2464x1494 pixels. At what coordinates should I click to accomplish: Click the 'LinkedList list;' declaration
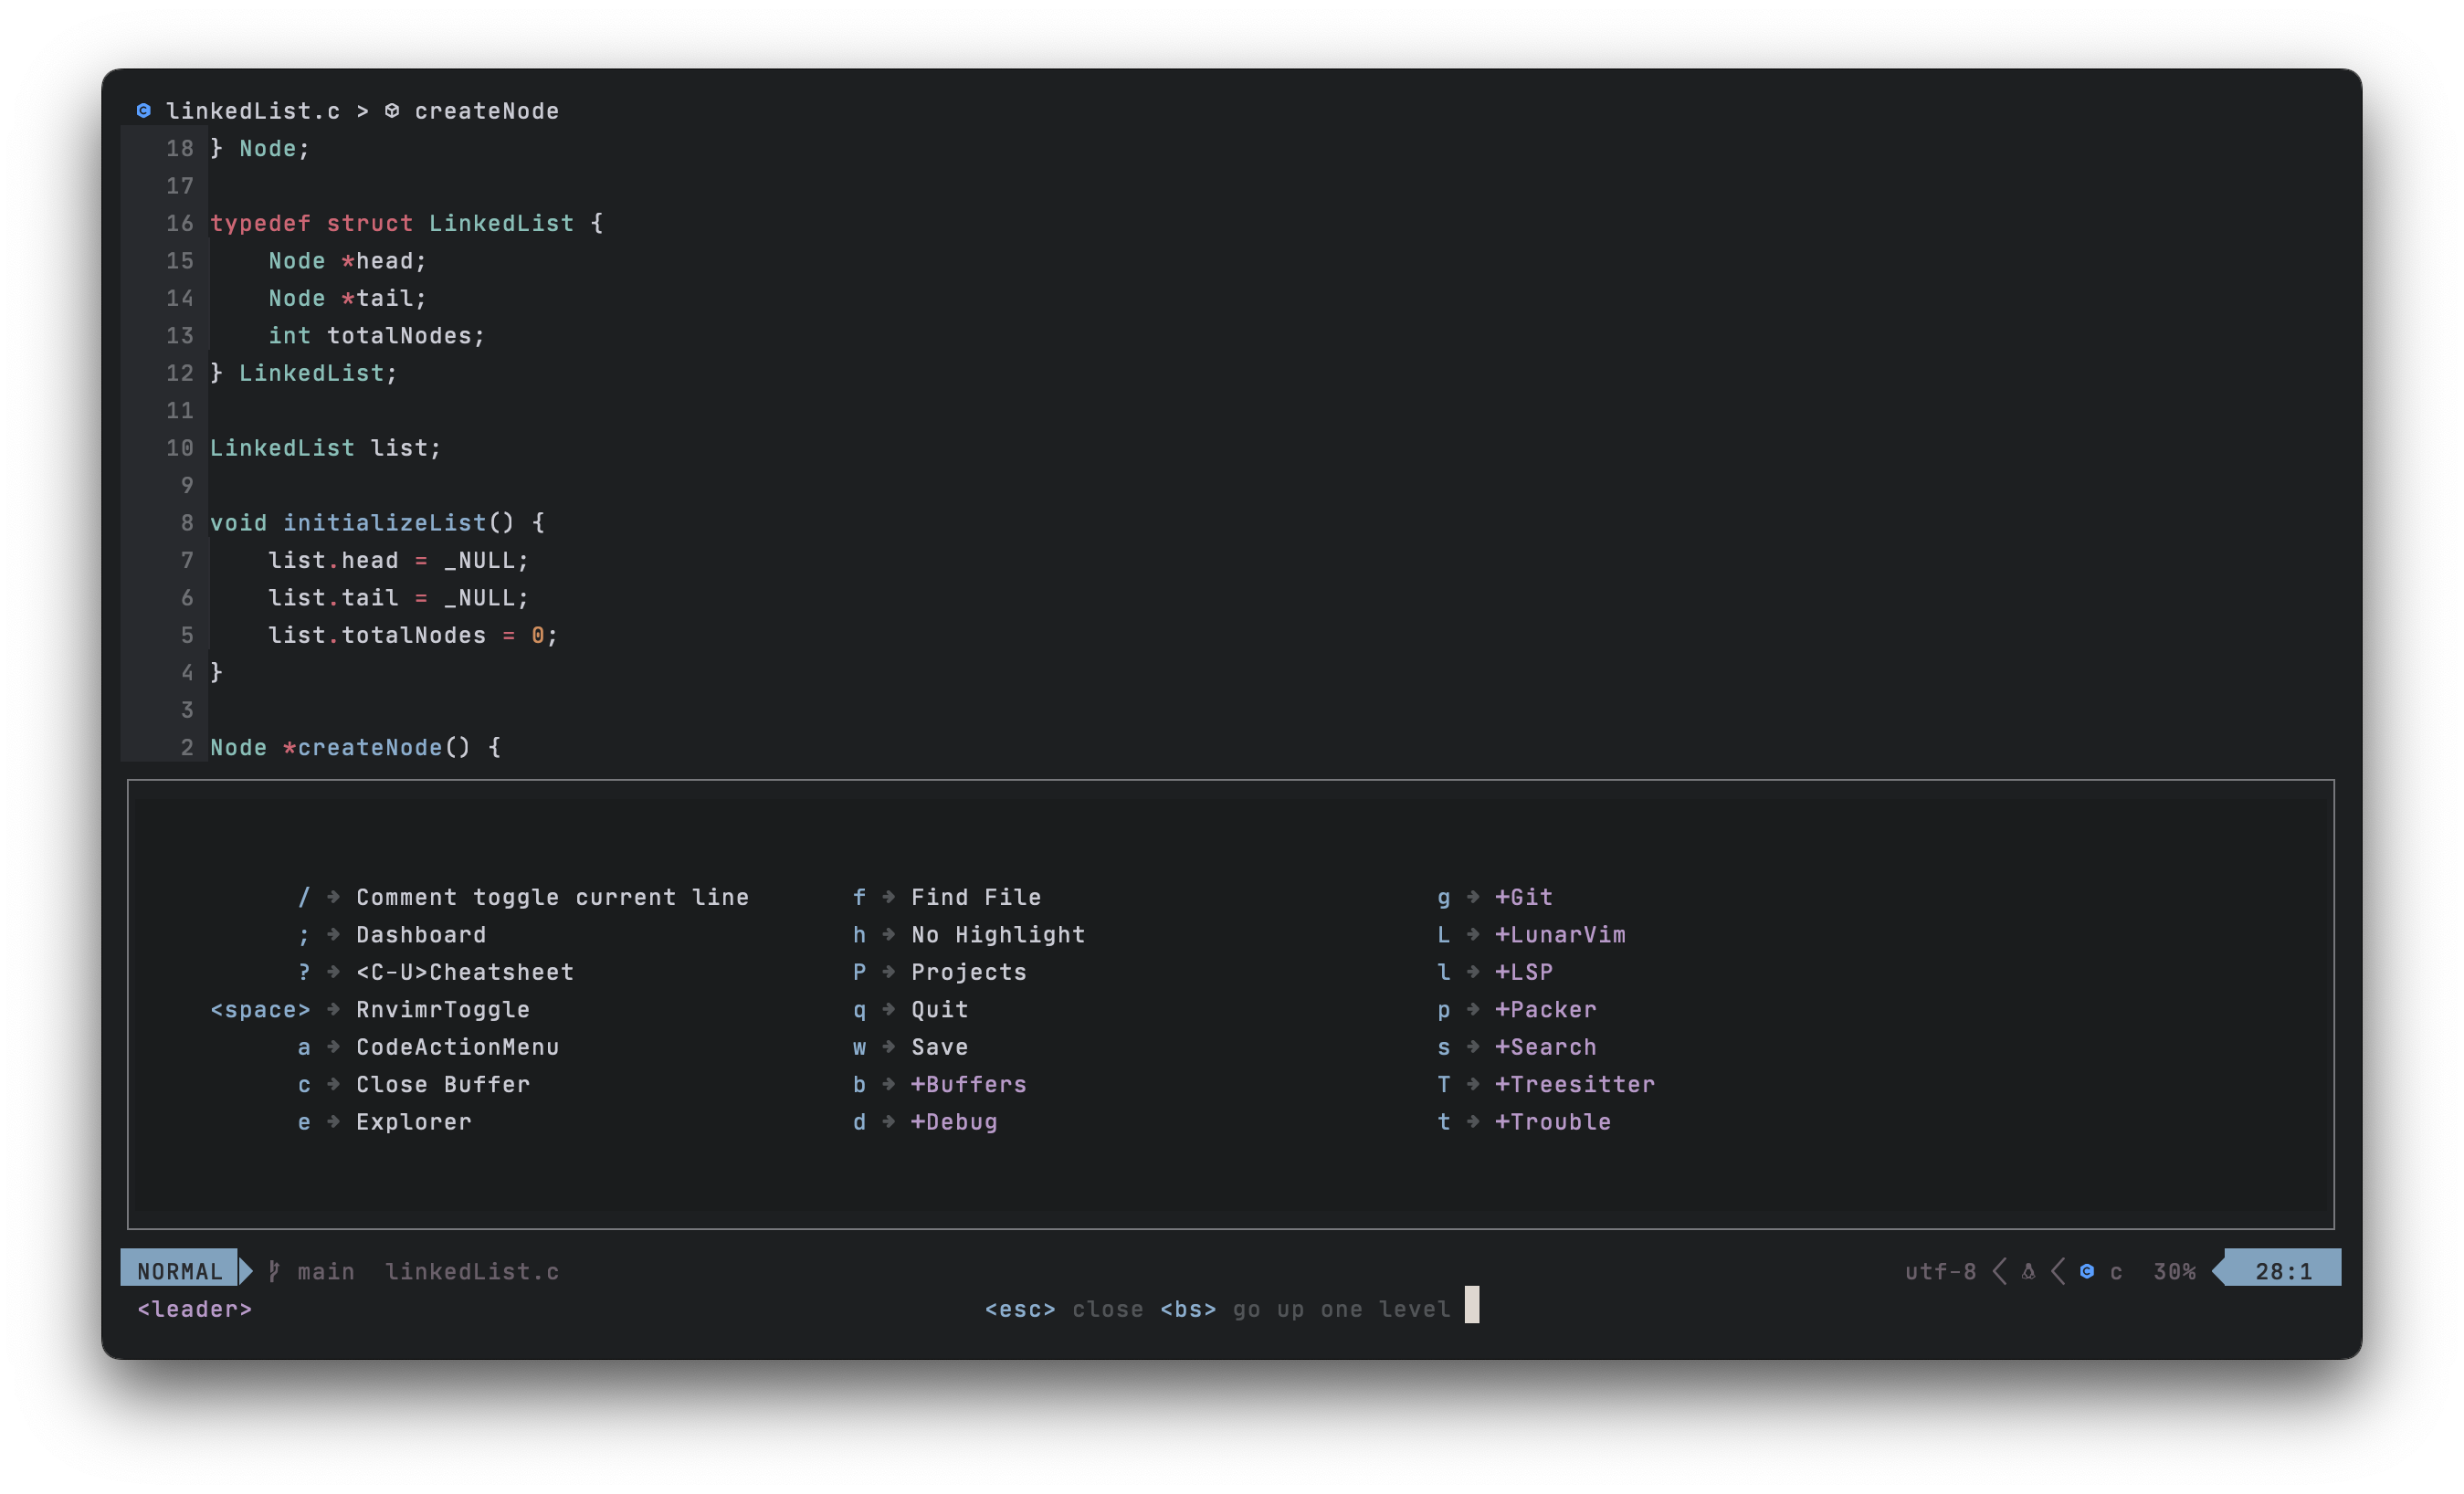point(326,448)
